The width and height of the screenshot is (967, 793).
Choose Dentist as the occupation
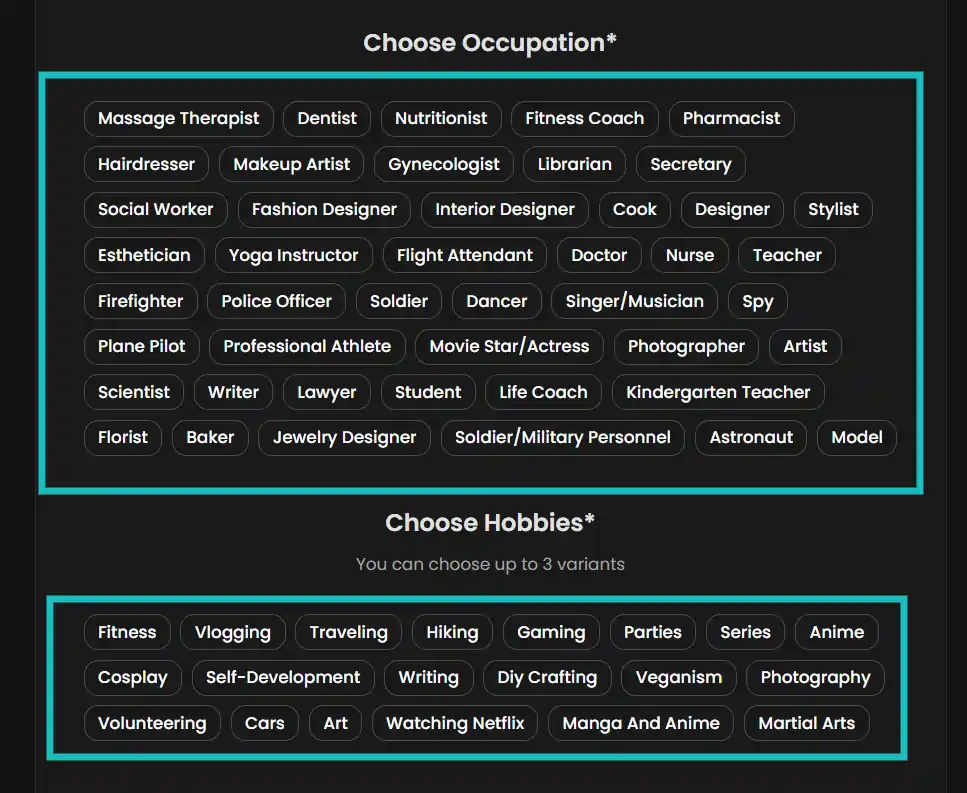coord(327,118)
